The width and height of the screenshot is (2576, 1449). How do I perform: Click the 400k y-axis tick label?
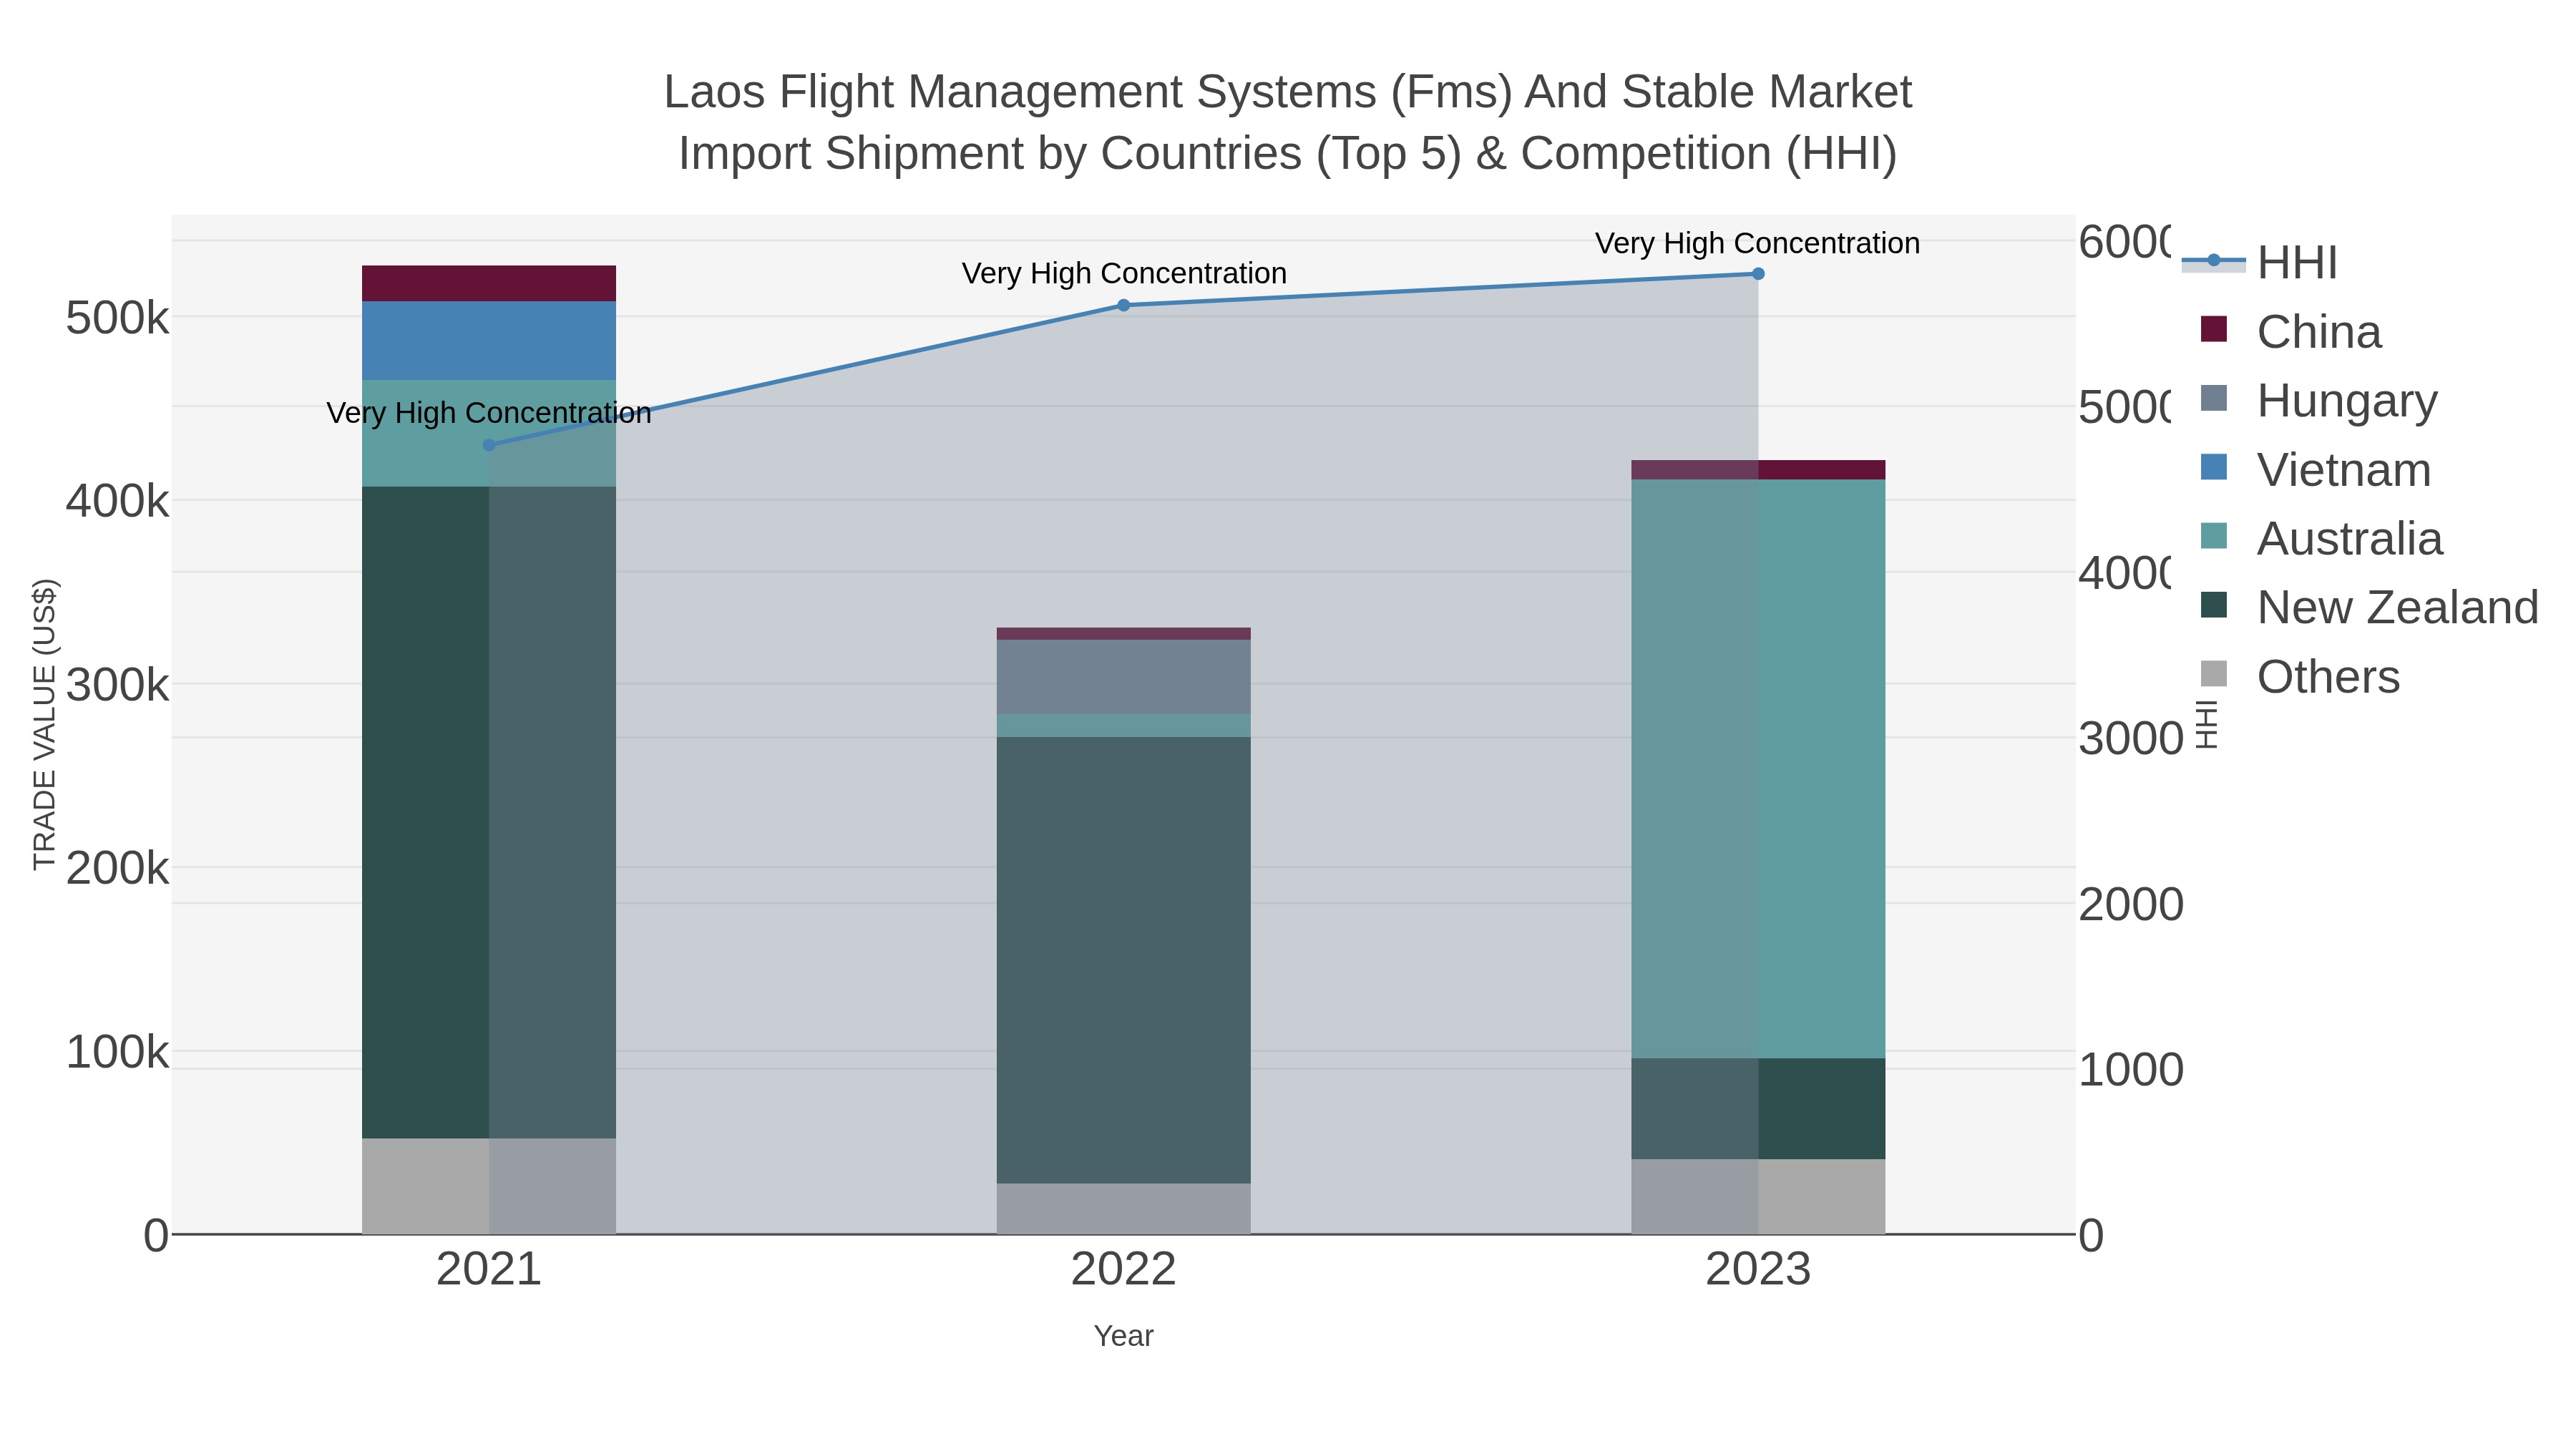[x=117, y=502]
